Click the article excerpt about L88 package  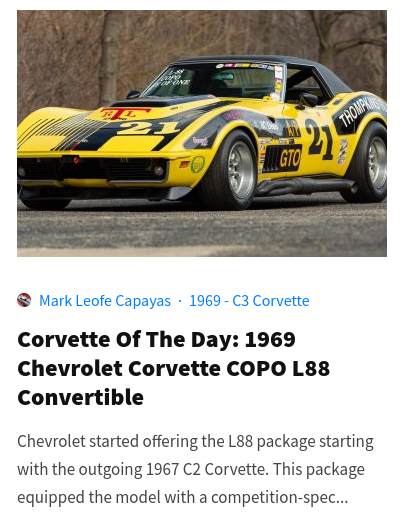click(x=195, y=469)
